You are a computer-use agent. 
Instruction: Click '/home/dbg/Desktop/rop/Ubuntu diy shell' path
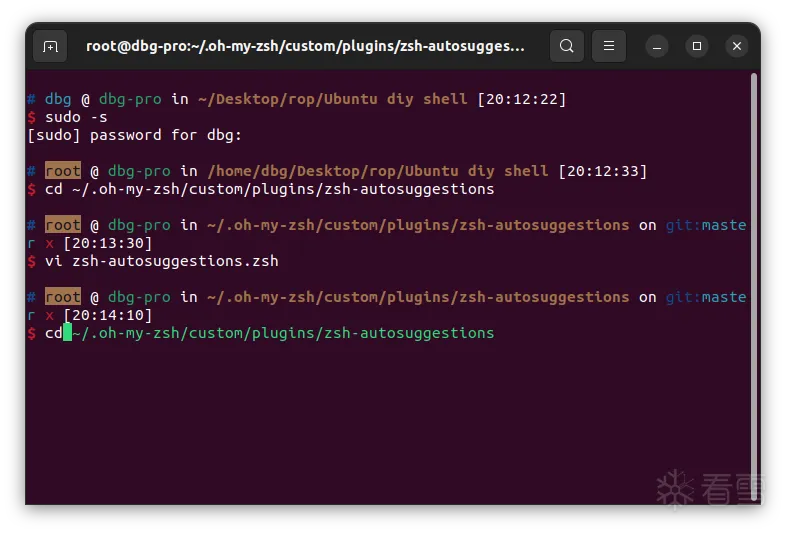[378, 171]
